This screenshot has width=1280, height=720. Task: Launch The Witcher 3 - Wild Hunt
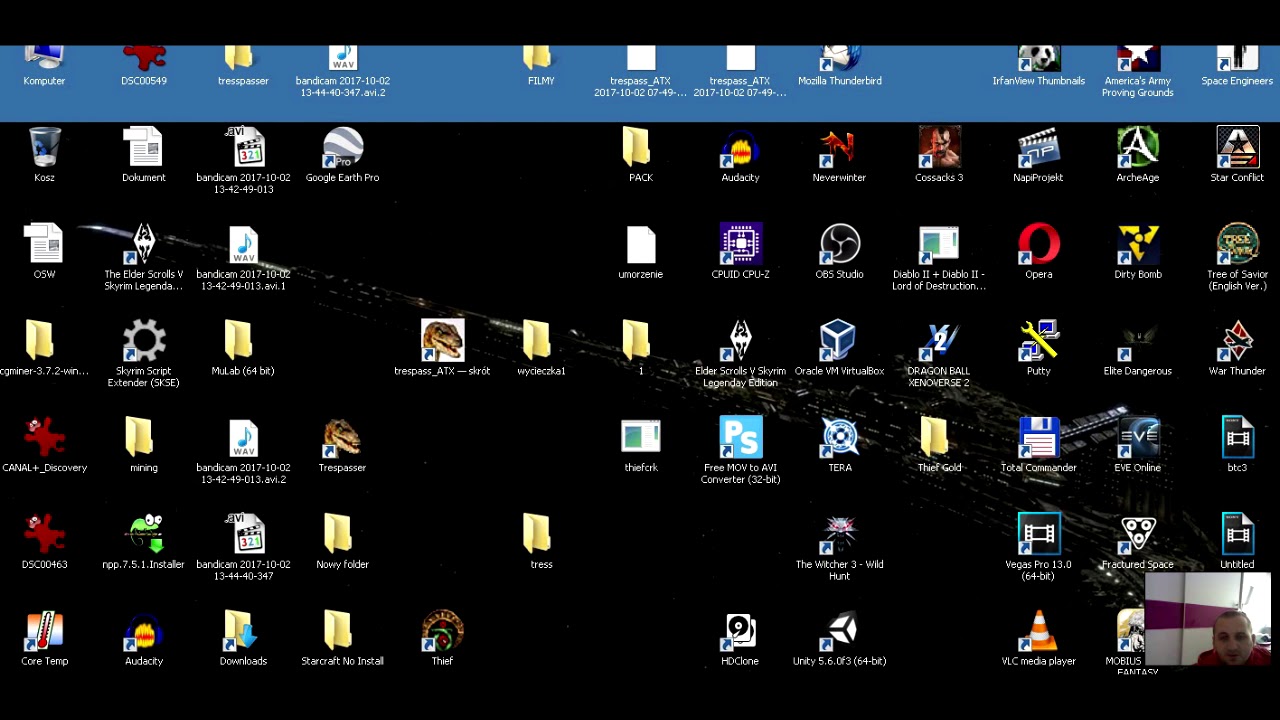839,548
